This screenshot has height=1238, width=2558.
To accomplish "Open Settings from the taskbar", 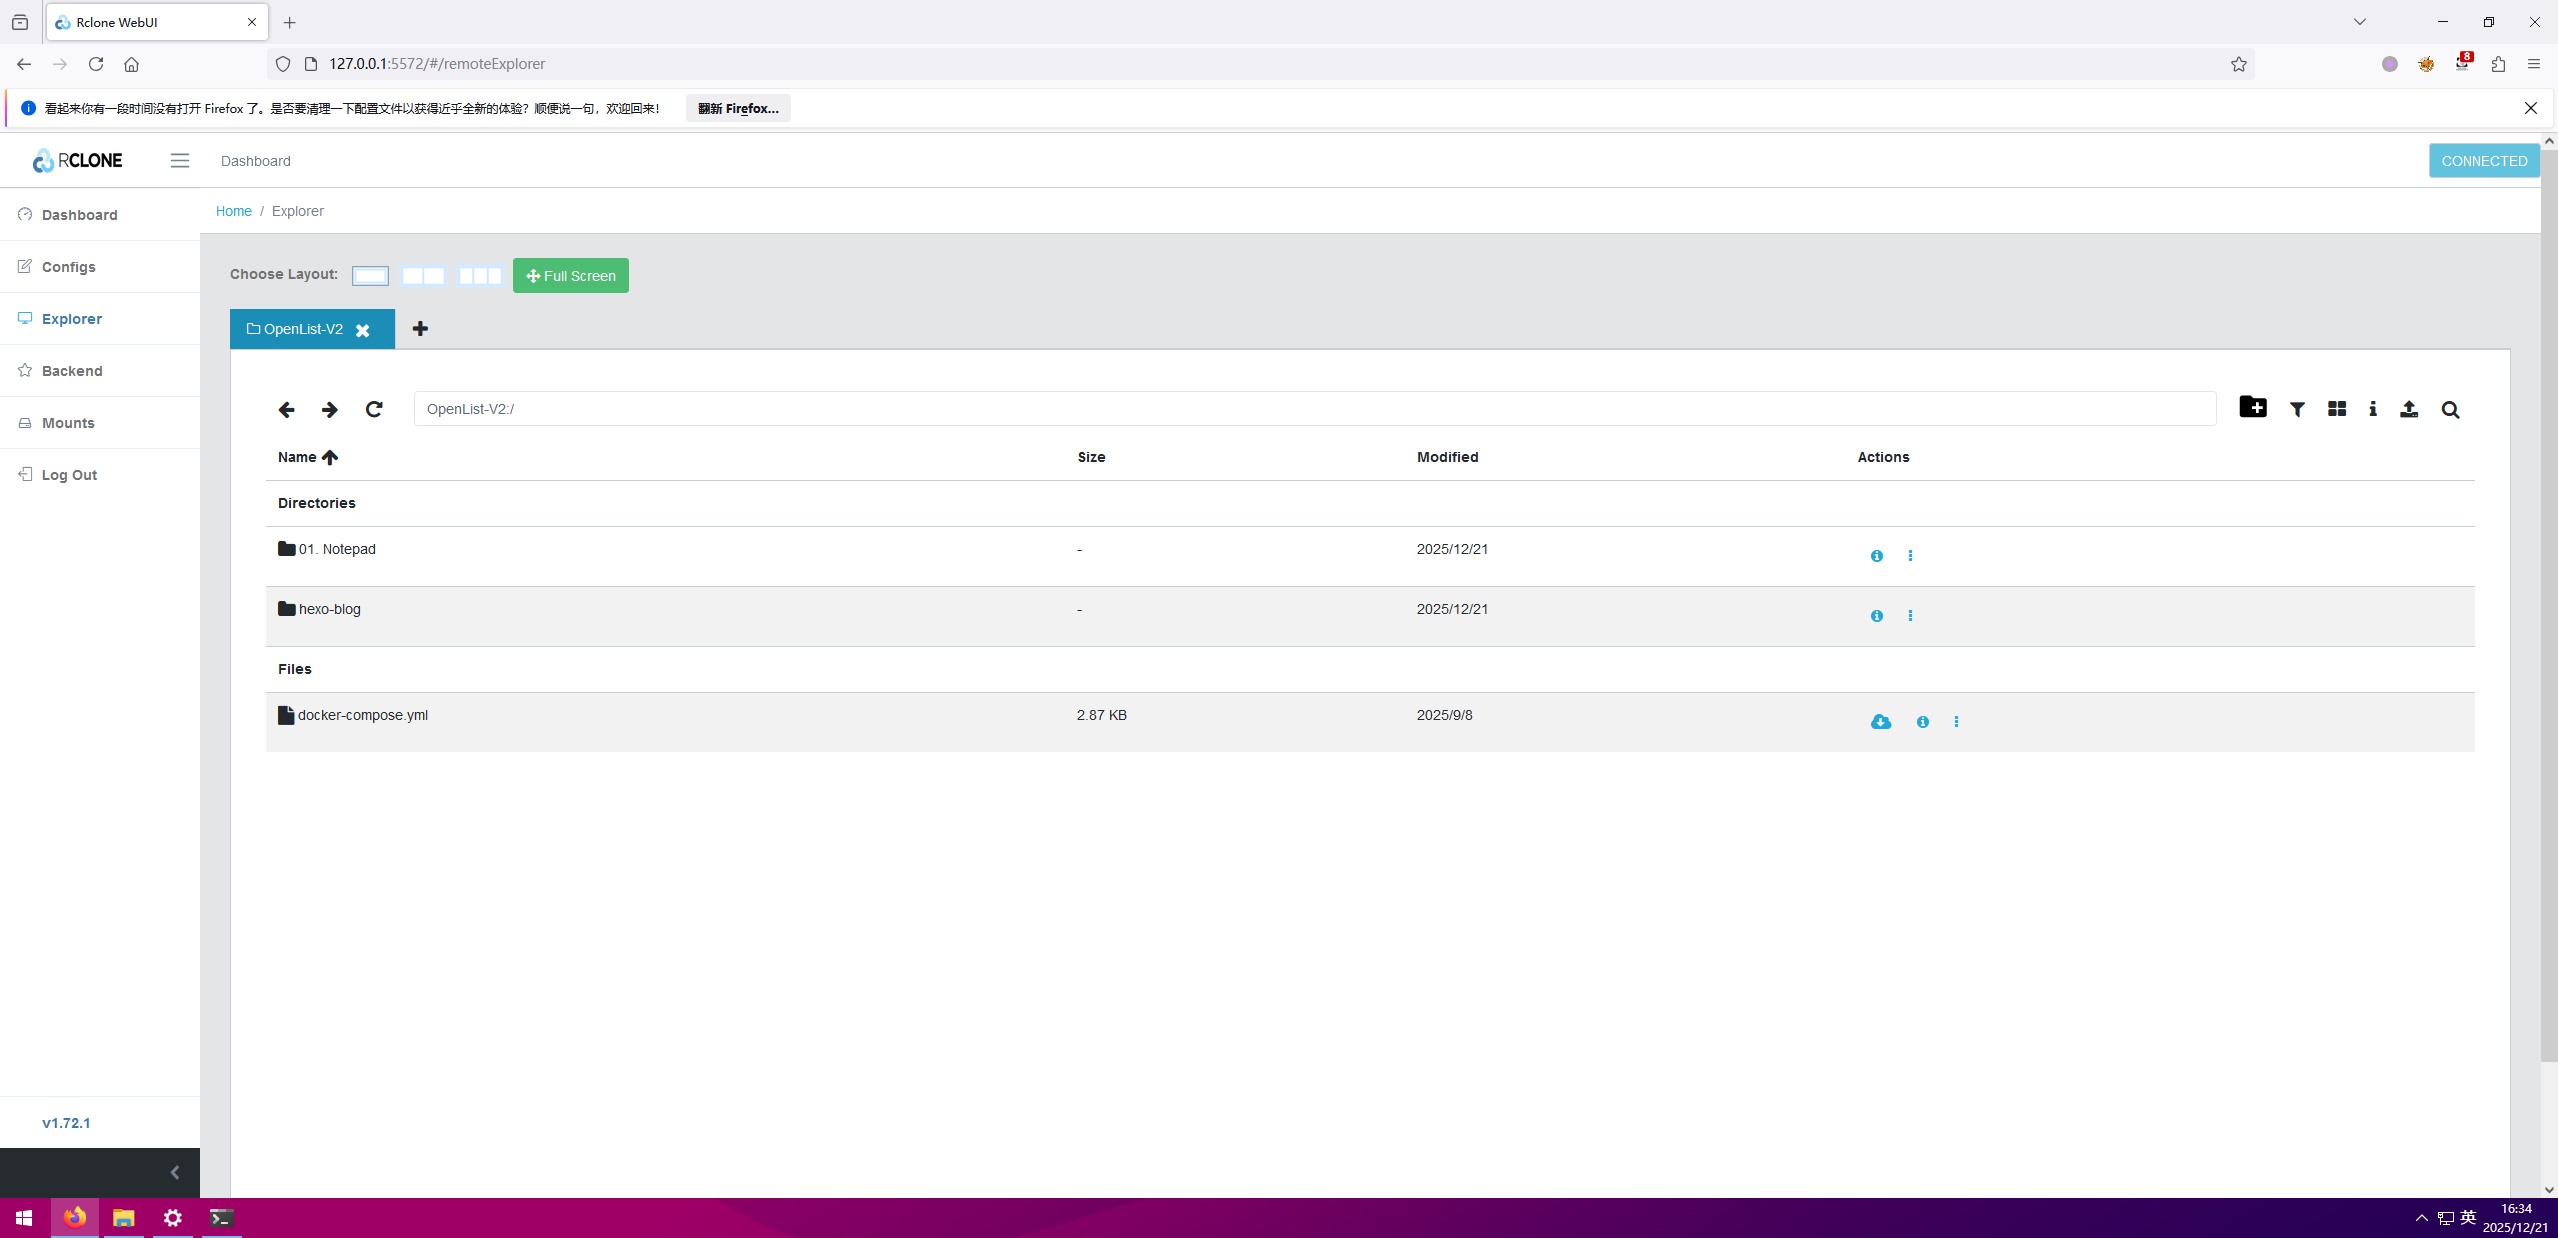I will (173, 1218).
